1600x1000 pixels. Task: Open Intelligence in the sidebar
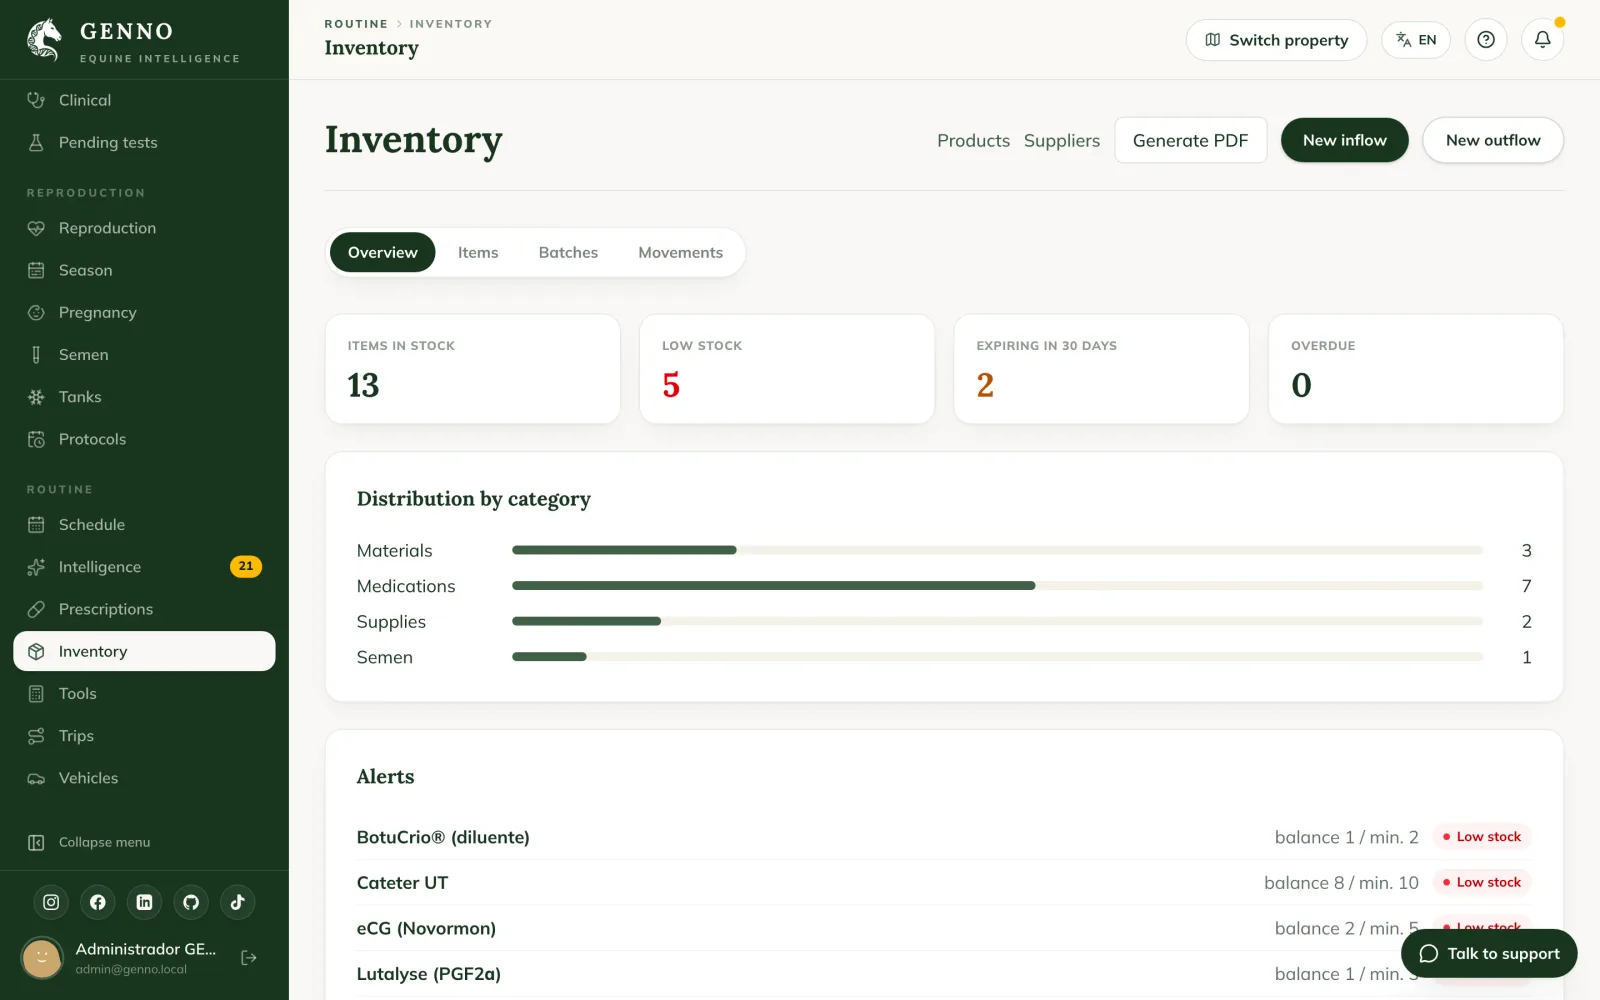point(144,567)
